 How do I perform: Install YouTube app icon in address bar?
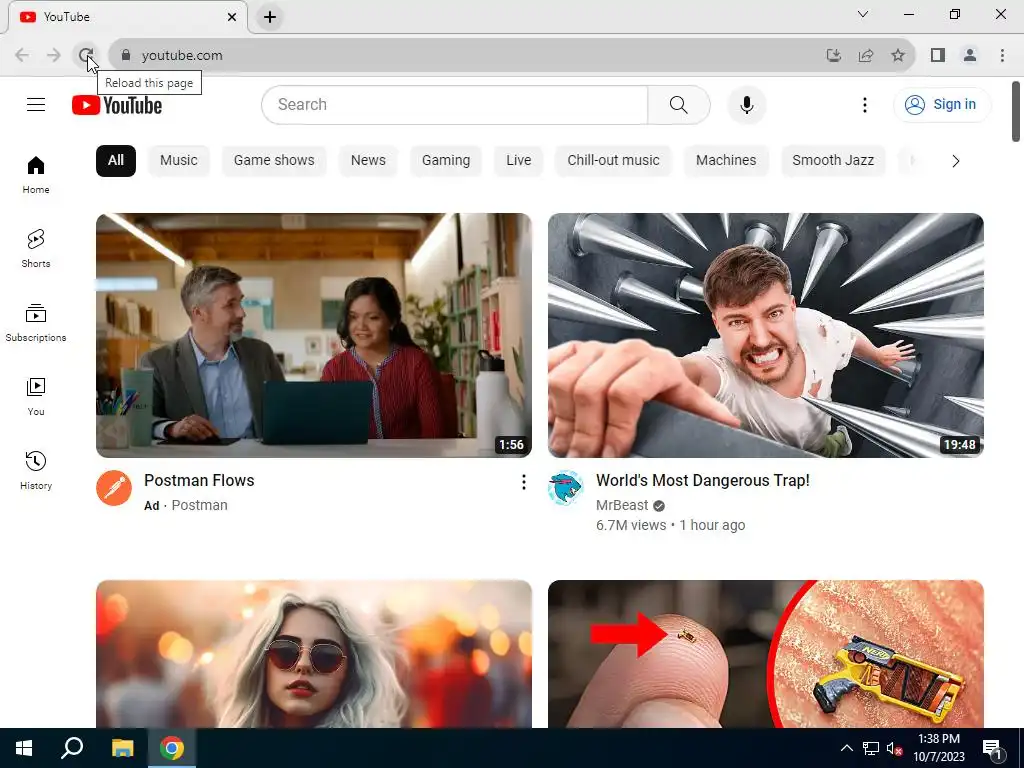tap(834, 56)
